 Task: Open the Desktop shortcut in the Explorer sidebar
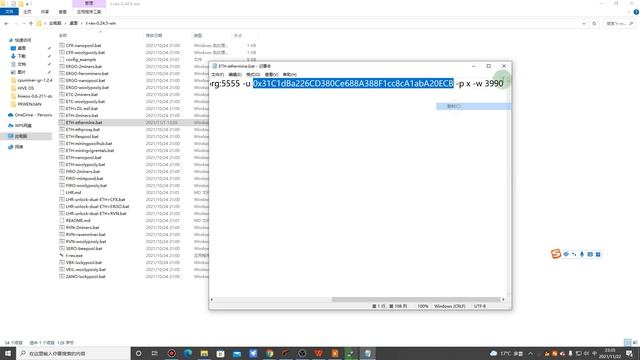pos(21,48)
